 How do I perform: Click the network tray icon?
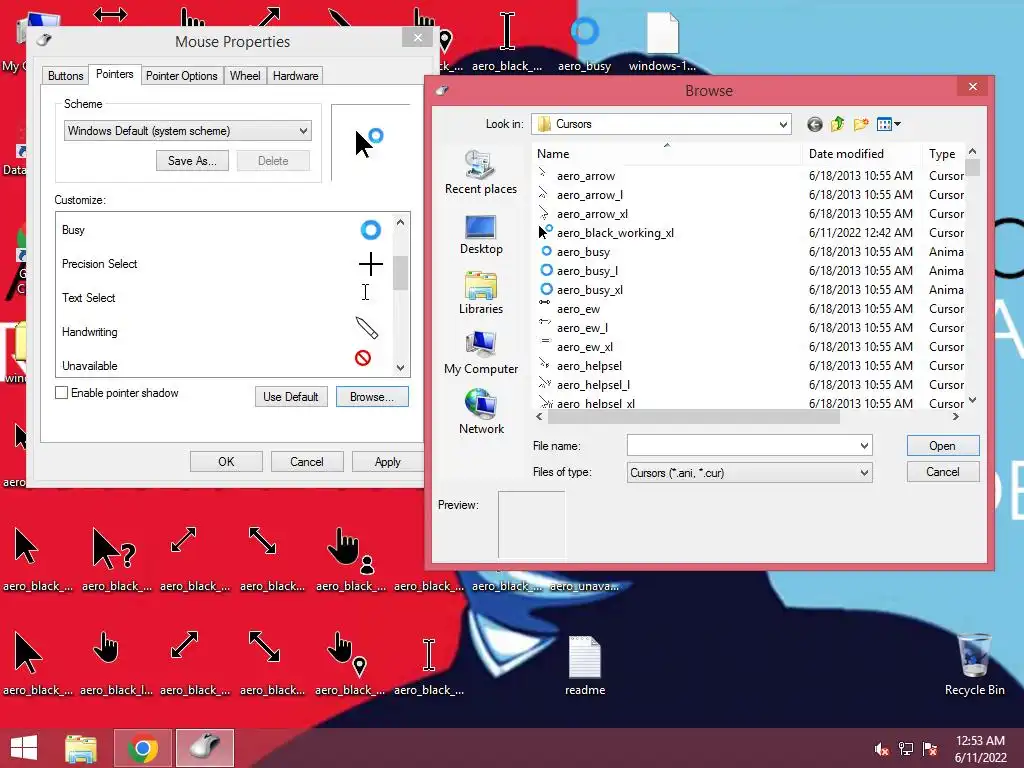pos(906,749)
